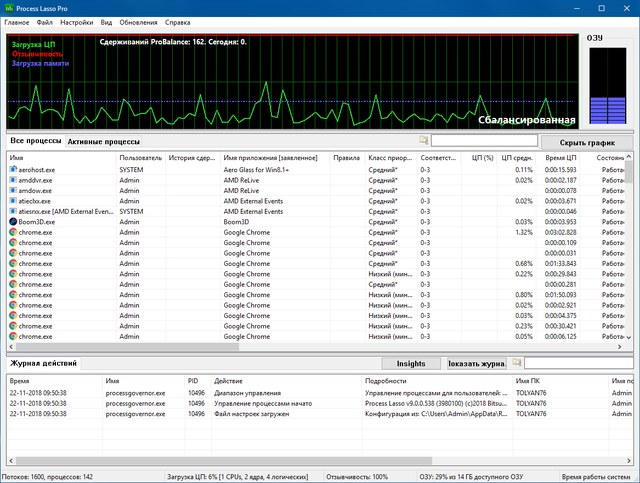
Task: Click the Insights button
Action: [x=411, y=364]
